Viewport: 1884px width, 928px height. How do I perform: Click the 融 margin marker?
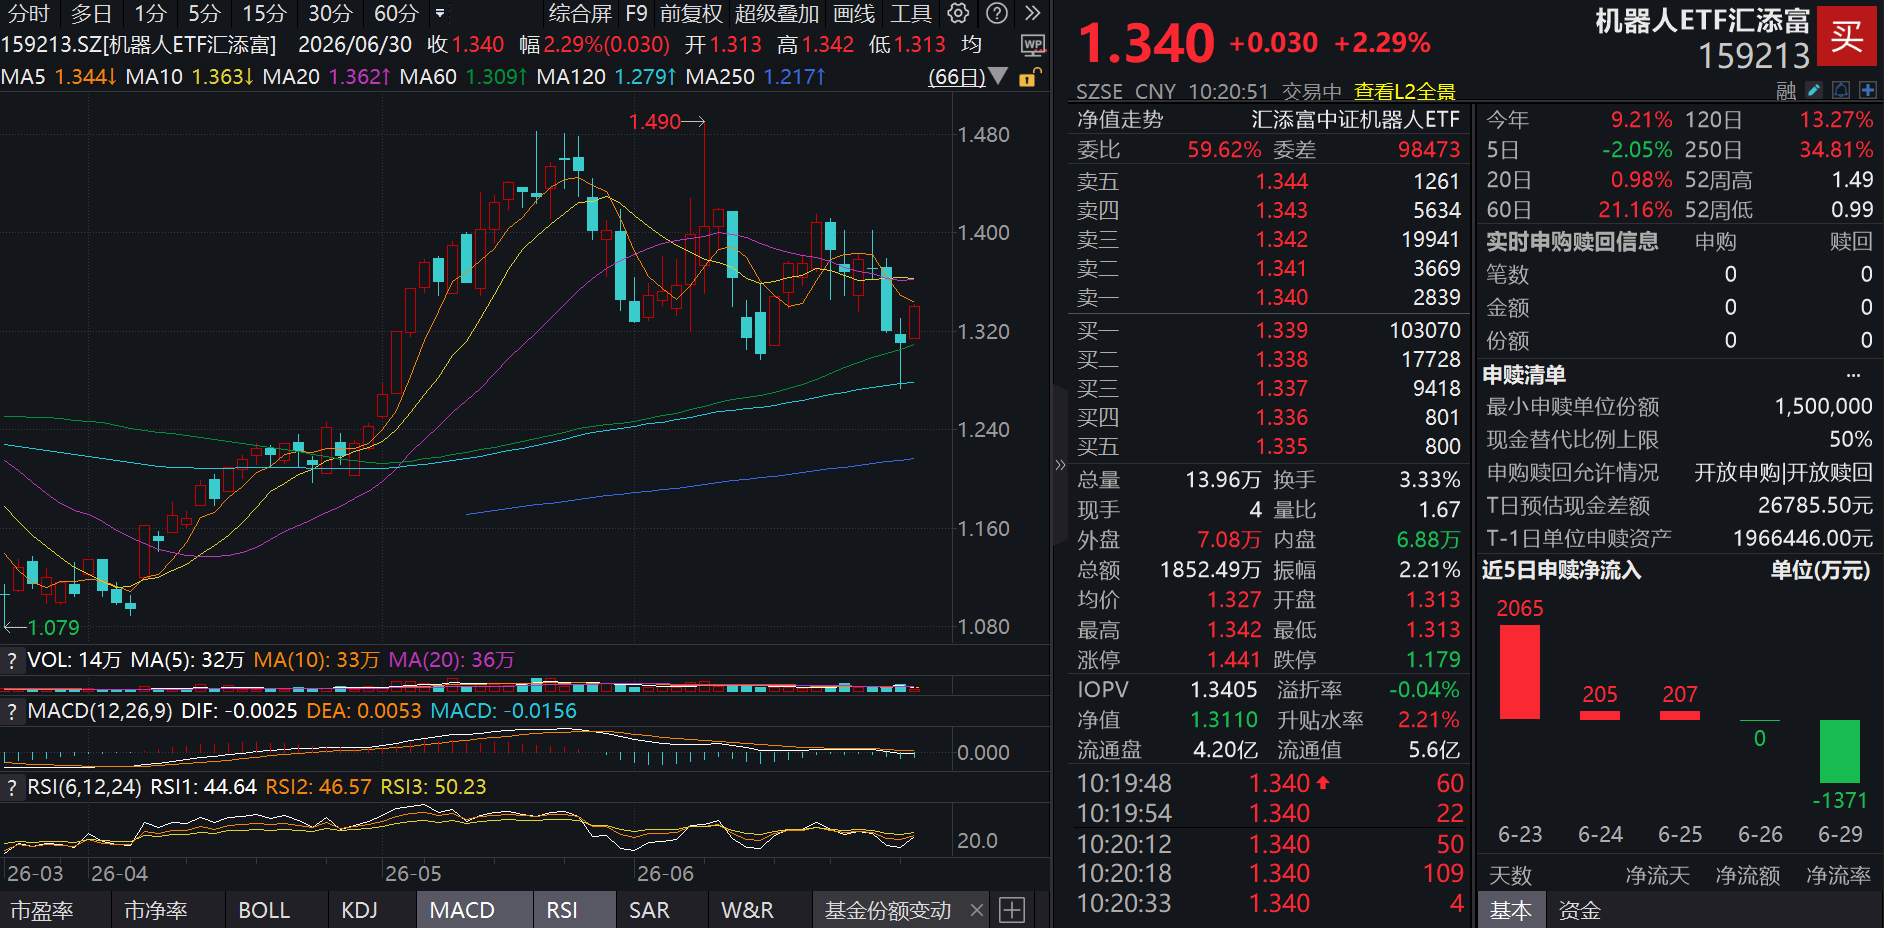coord(1786,91)
